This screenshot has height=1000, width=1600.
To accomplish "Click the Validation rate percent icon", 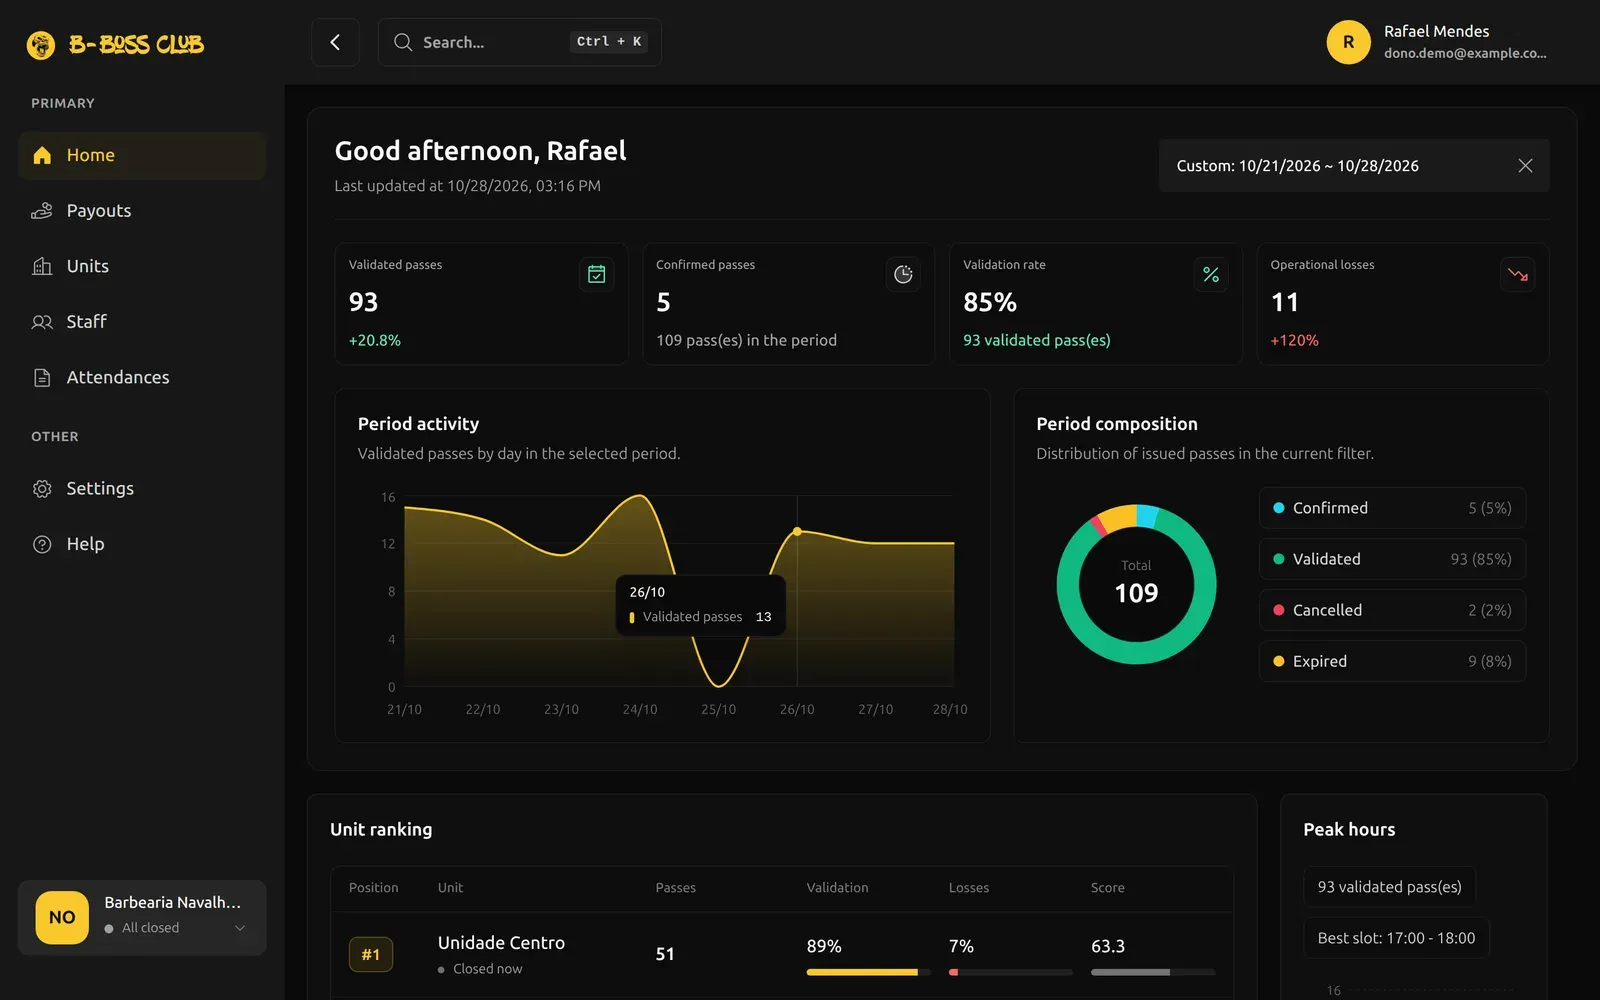I will [1211, 274].
